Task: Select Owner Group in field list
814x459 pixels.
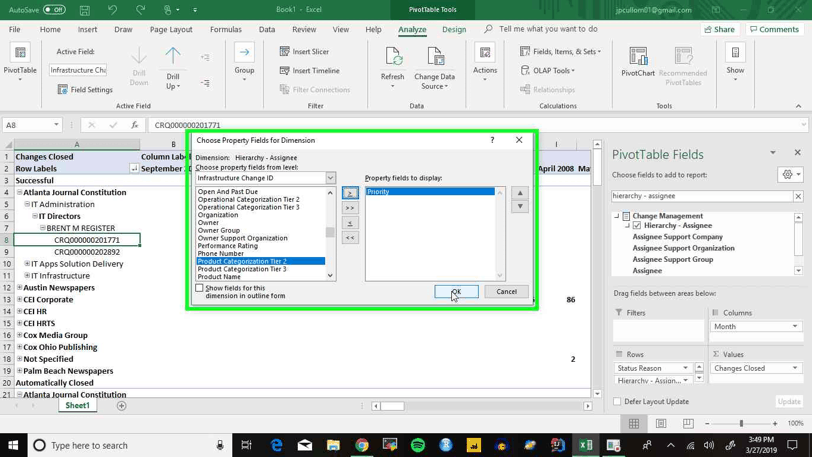Action: pos(219,231)
